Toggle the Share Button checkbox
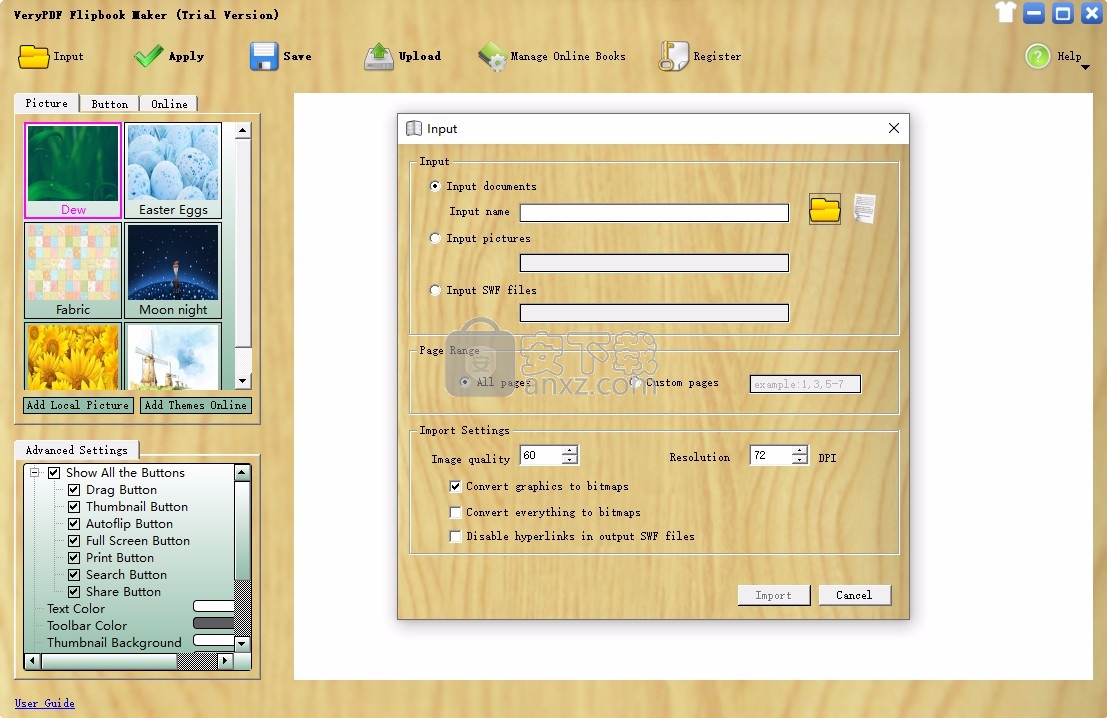This screenshot has width=1107, height=718. click(x=73, y=592)
